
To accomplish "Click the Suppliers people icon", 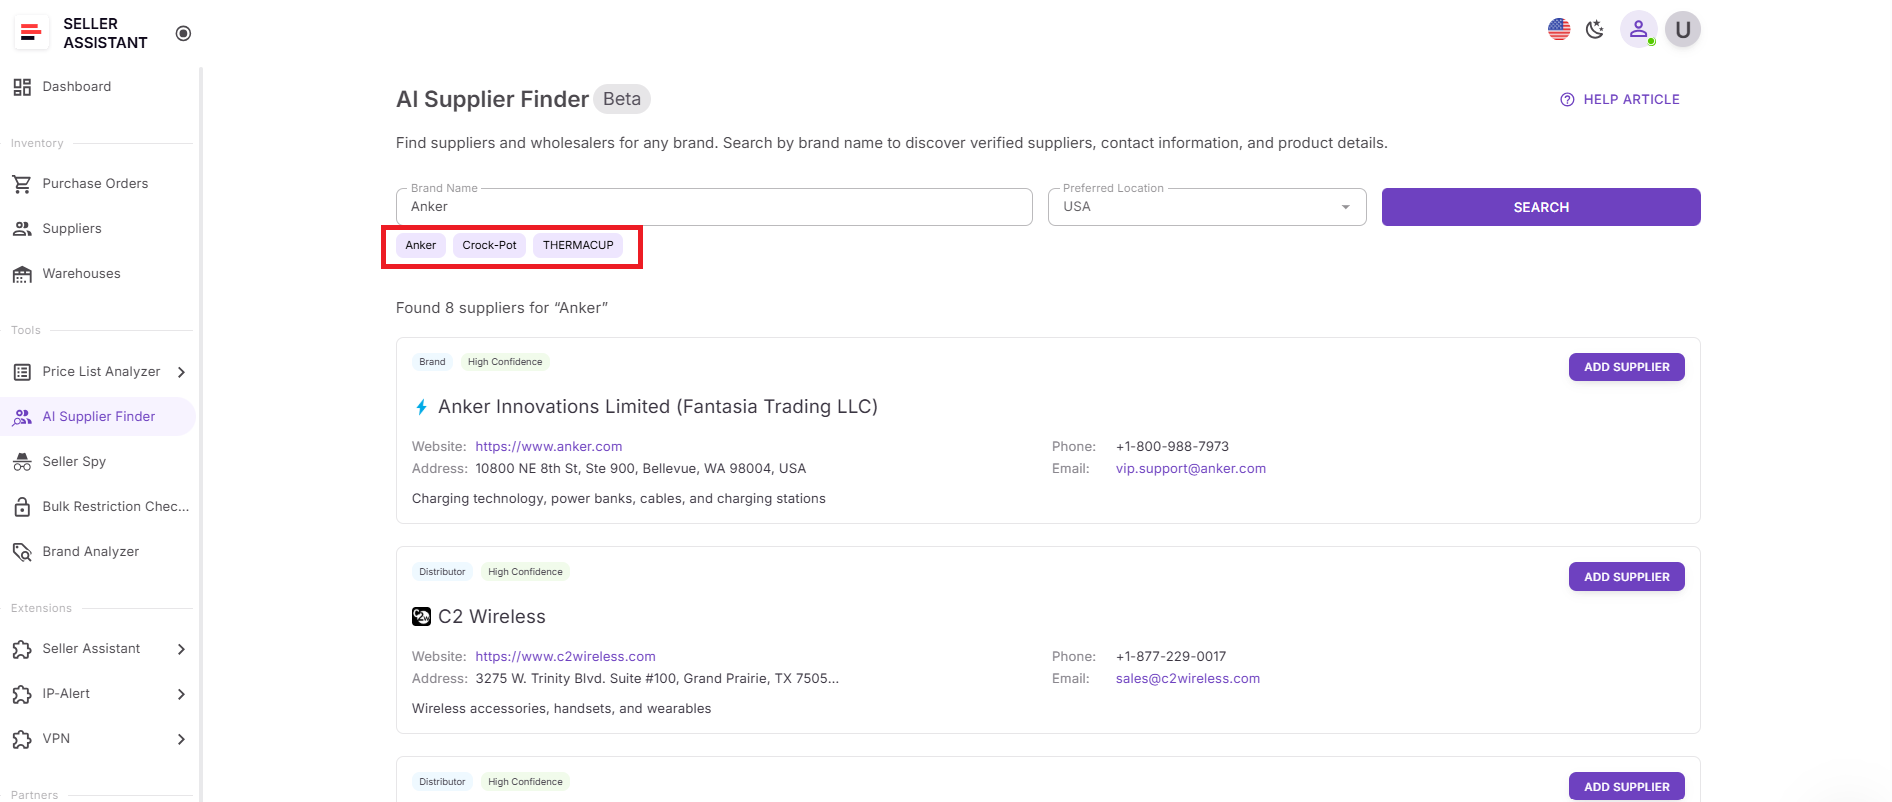I will coord(22,229).
